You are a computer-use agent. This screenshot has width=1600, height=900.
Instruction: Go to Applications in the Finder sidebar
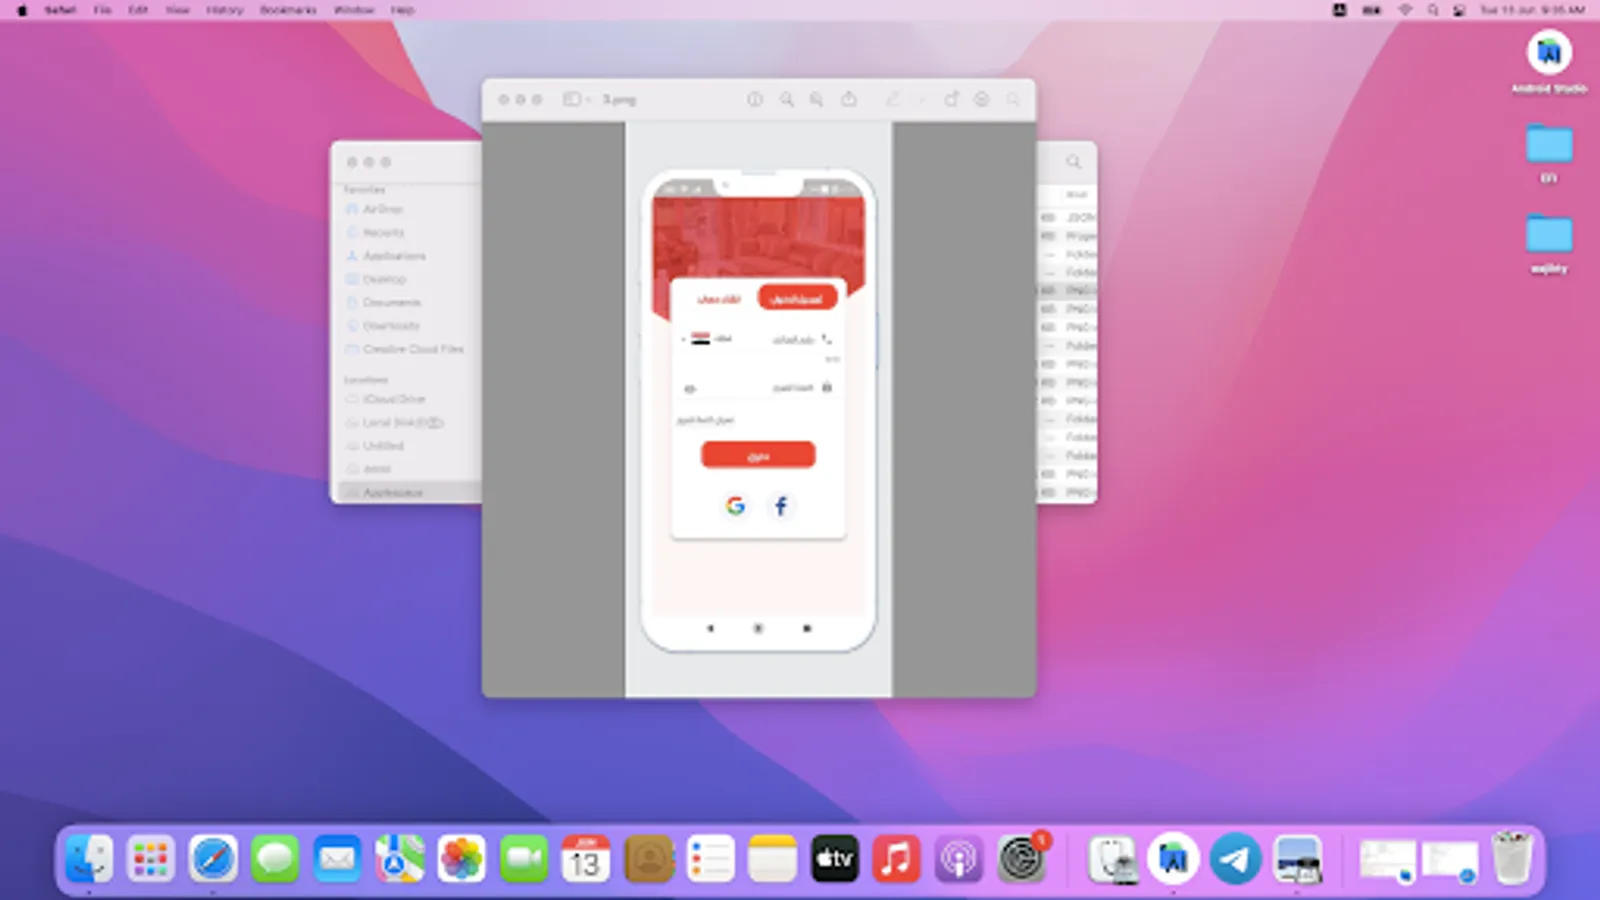[394, 256]
